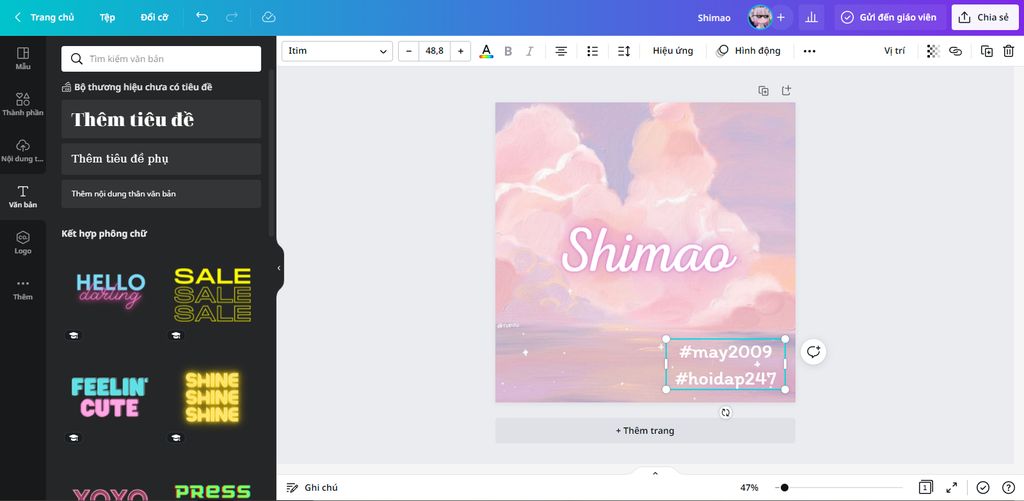Click Thêm tiêu đề heading option
1024x501 pixels.
[161, 119]
